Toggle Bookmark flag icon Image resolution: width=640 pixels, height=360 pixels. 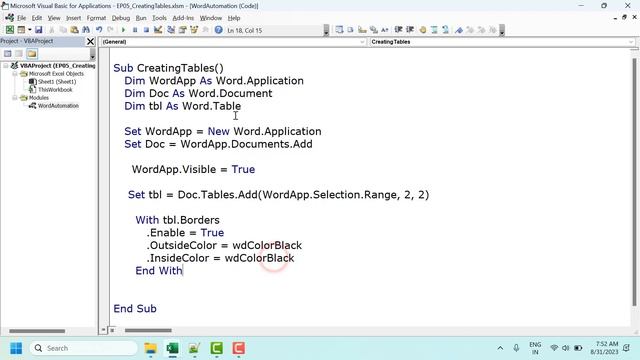click(x=459, y=30)
